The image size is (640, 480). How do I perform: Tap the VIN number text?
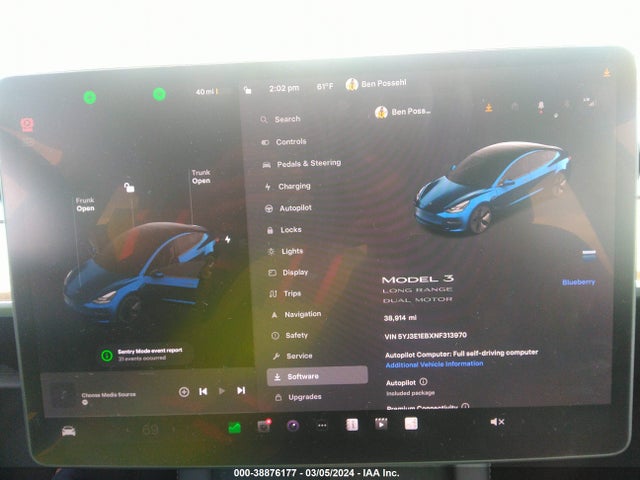pos(425,336)
